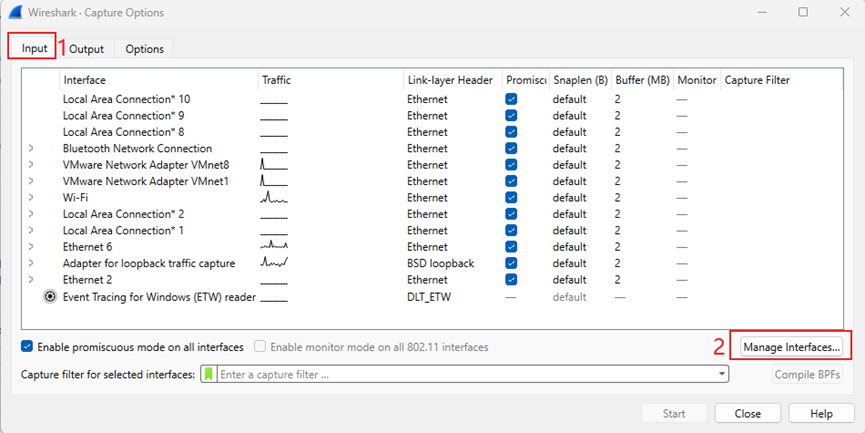Select the Ethernet 2 interface name

(x=87, y=280)
